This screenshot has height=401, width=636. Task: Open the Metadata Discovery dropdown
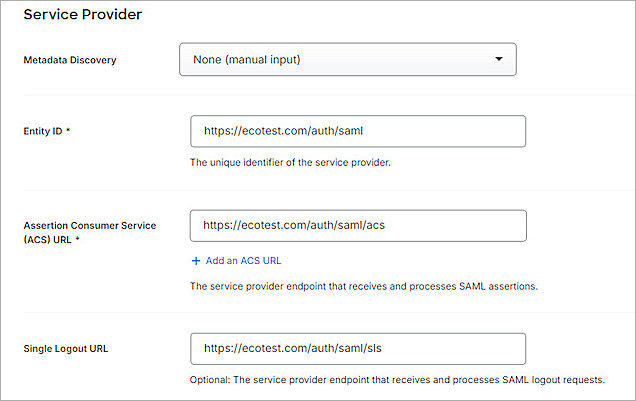click(346, 59)
